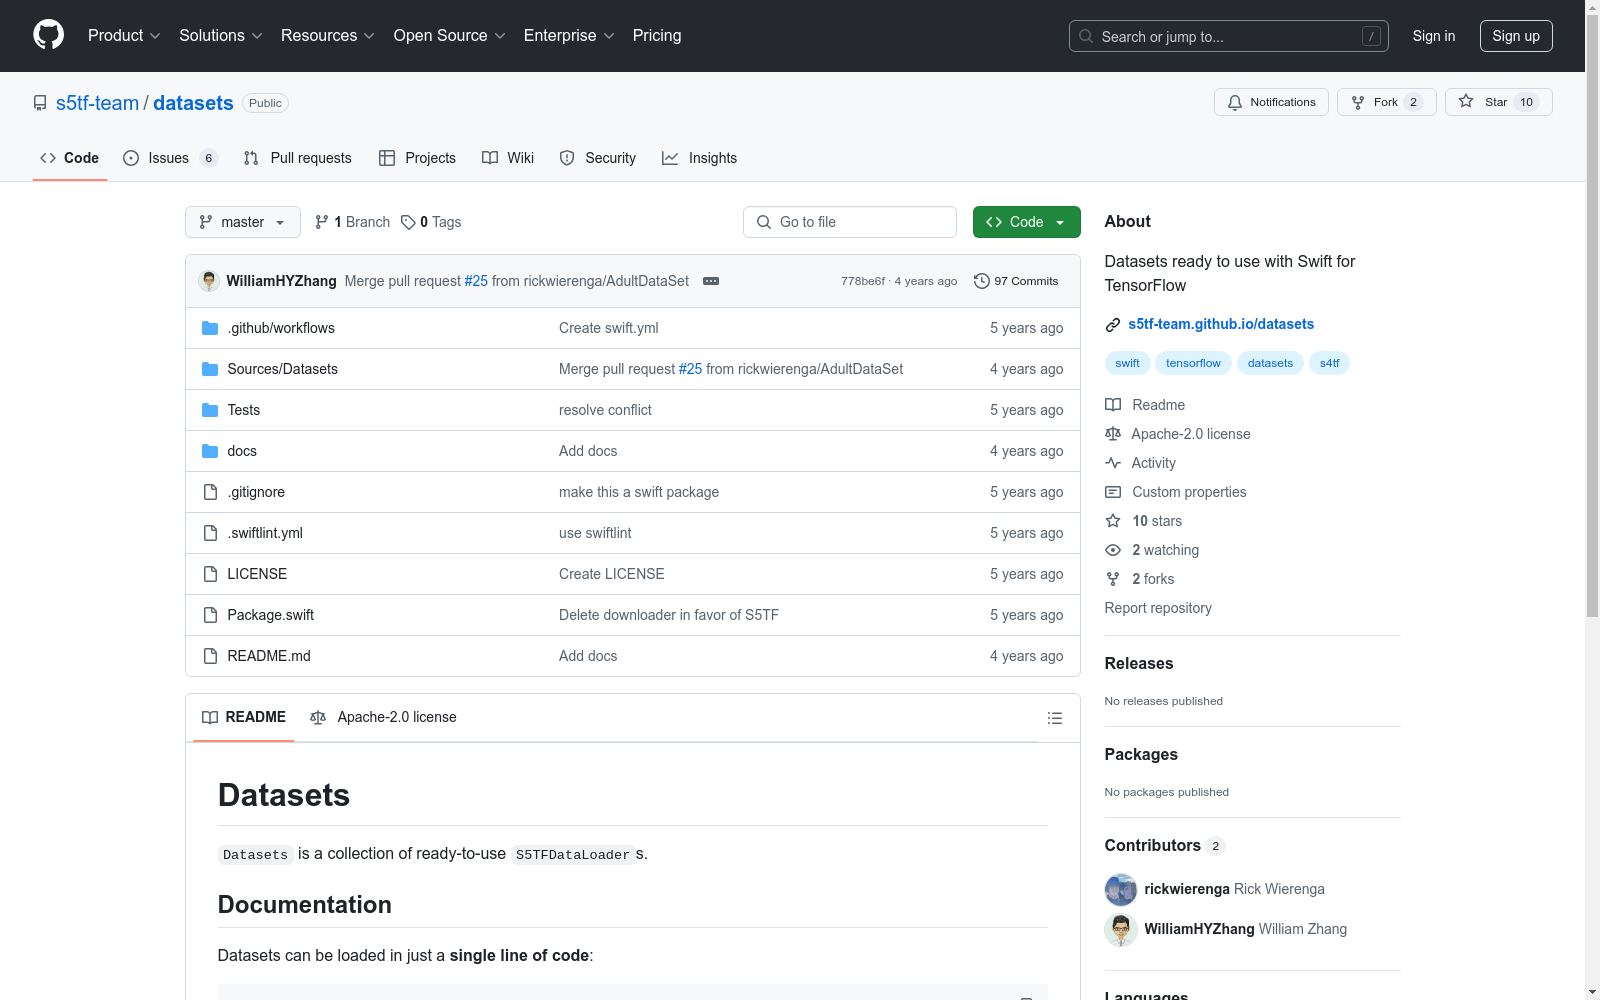Expand the Resources menu

point(328,36)
